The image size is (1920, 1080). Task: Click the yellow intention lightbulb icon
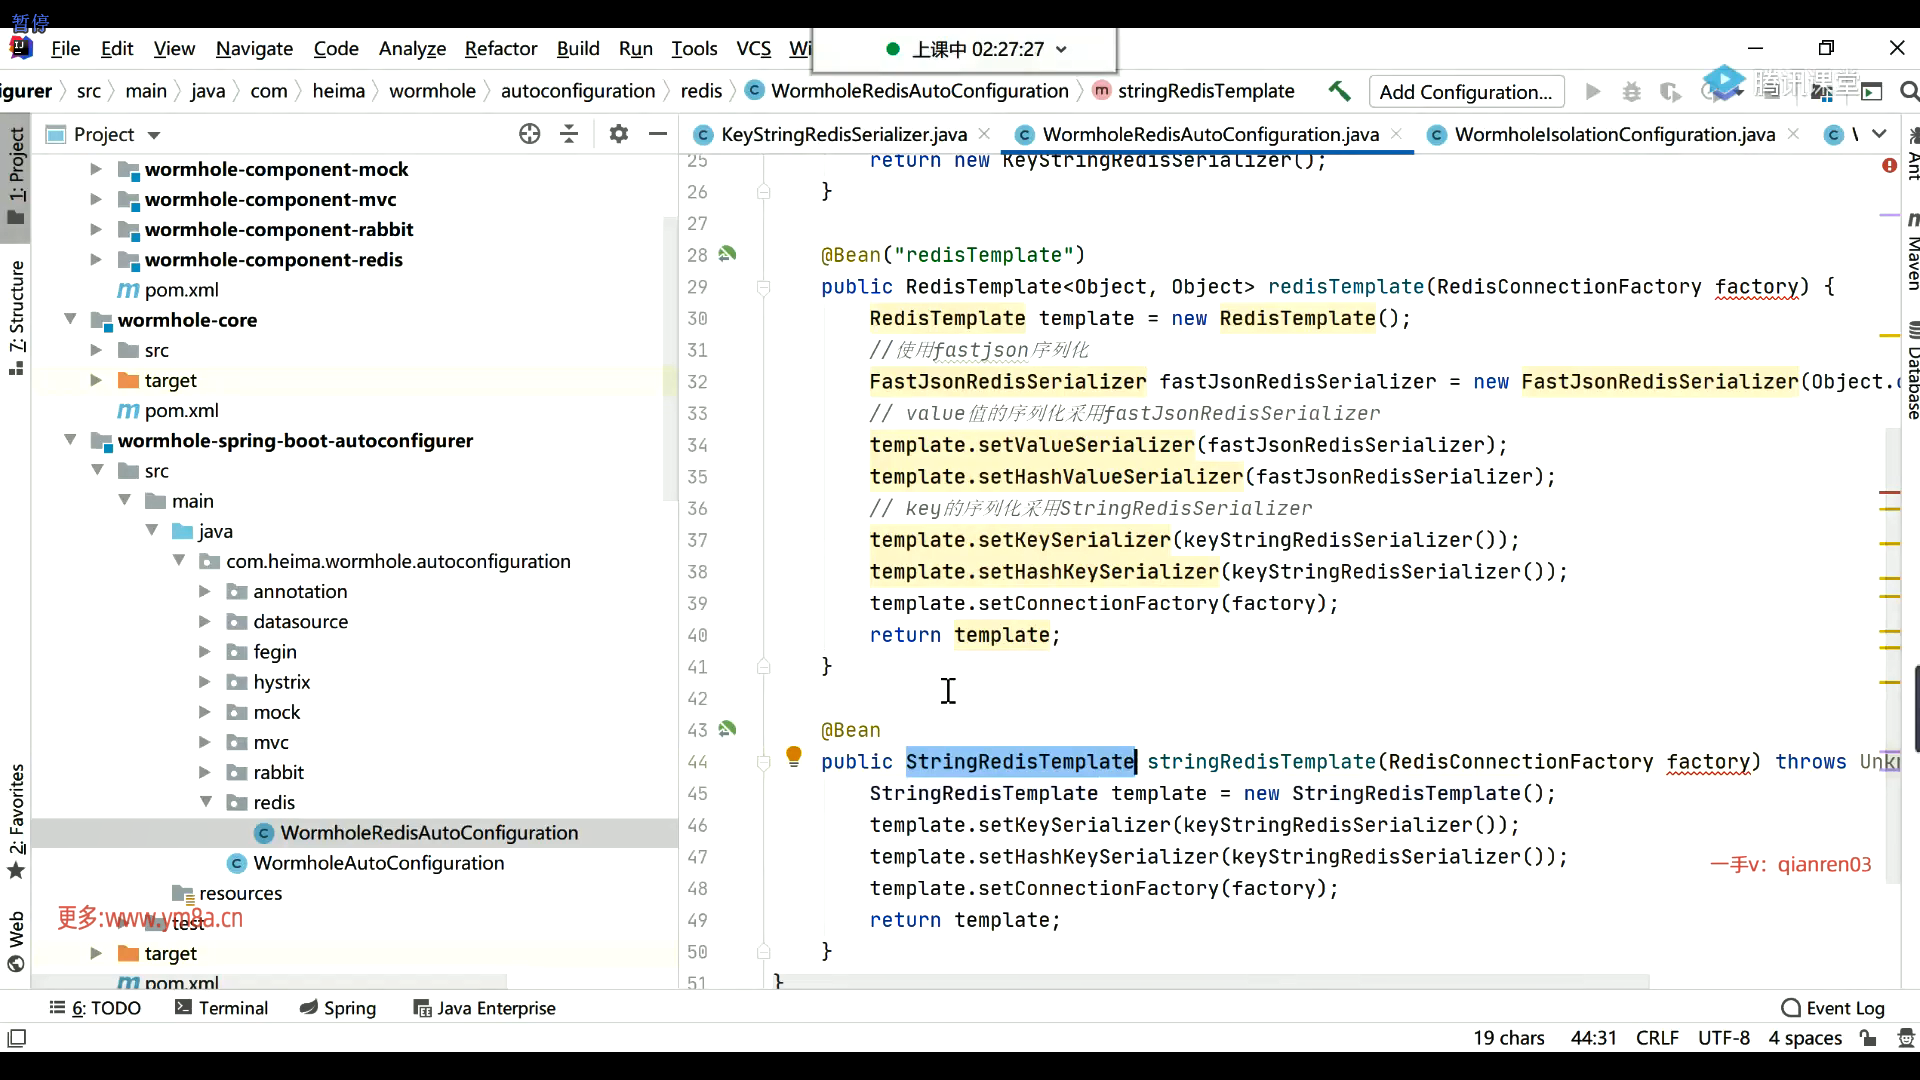794,756
